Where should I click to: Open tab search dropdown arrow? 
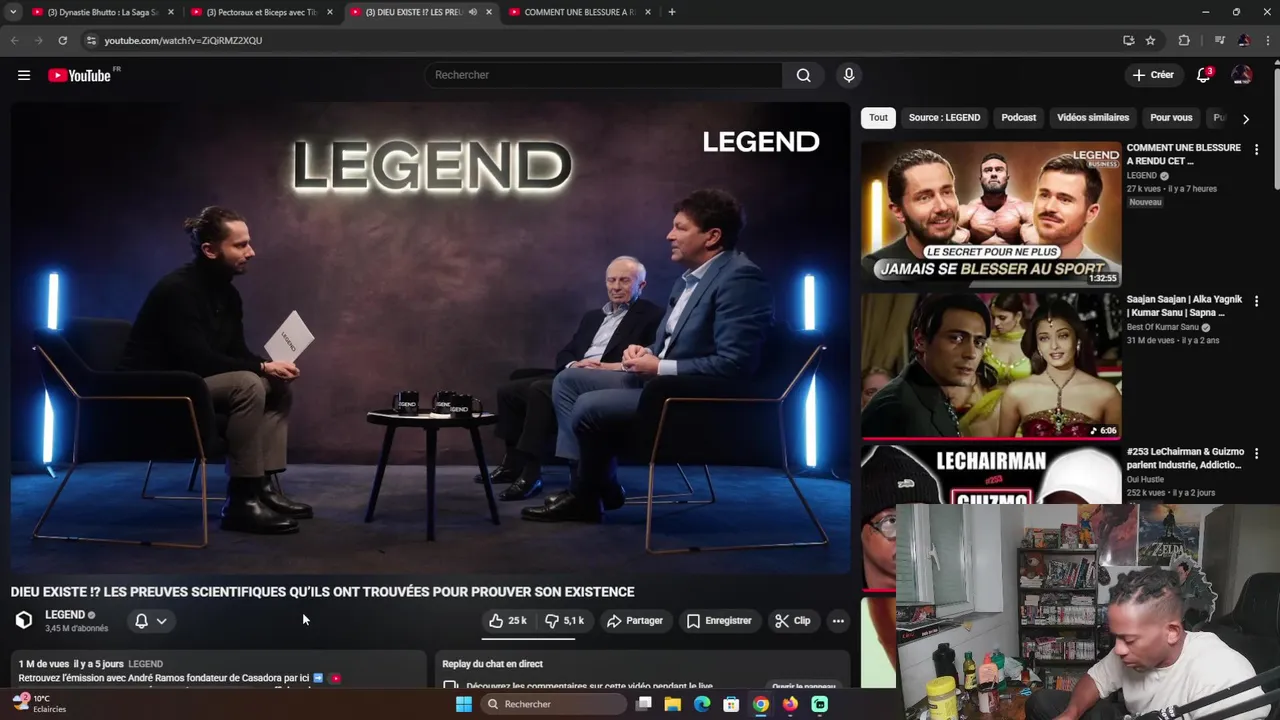[x=13, y=12]
